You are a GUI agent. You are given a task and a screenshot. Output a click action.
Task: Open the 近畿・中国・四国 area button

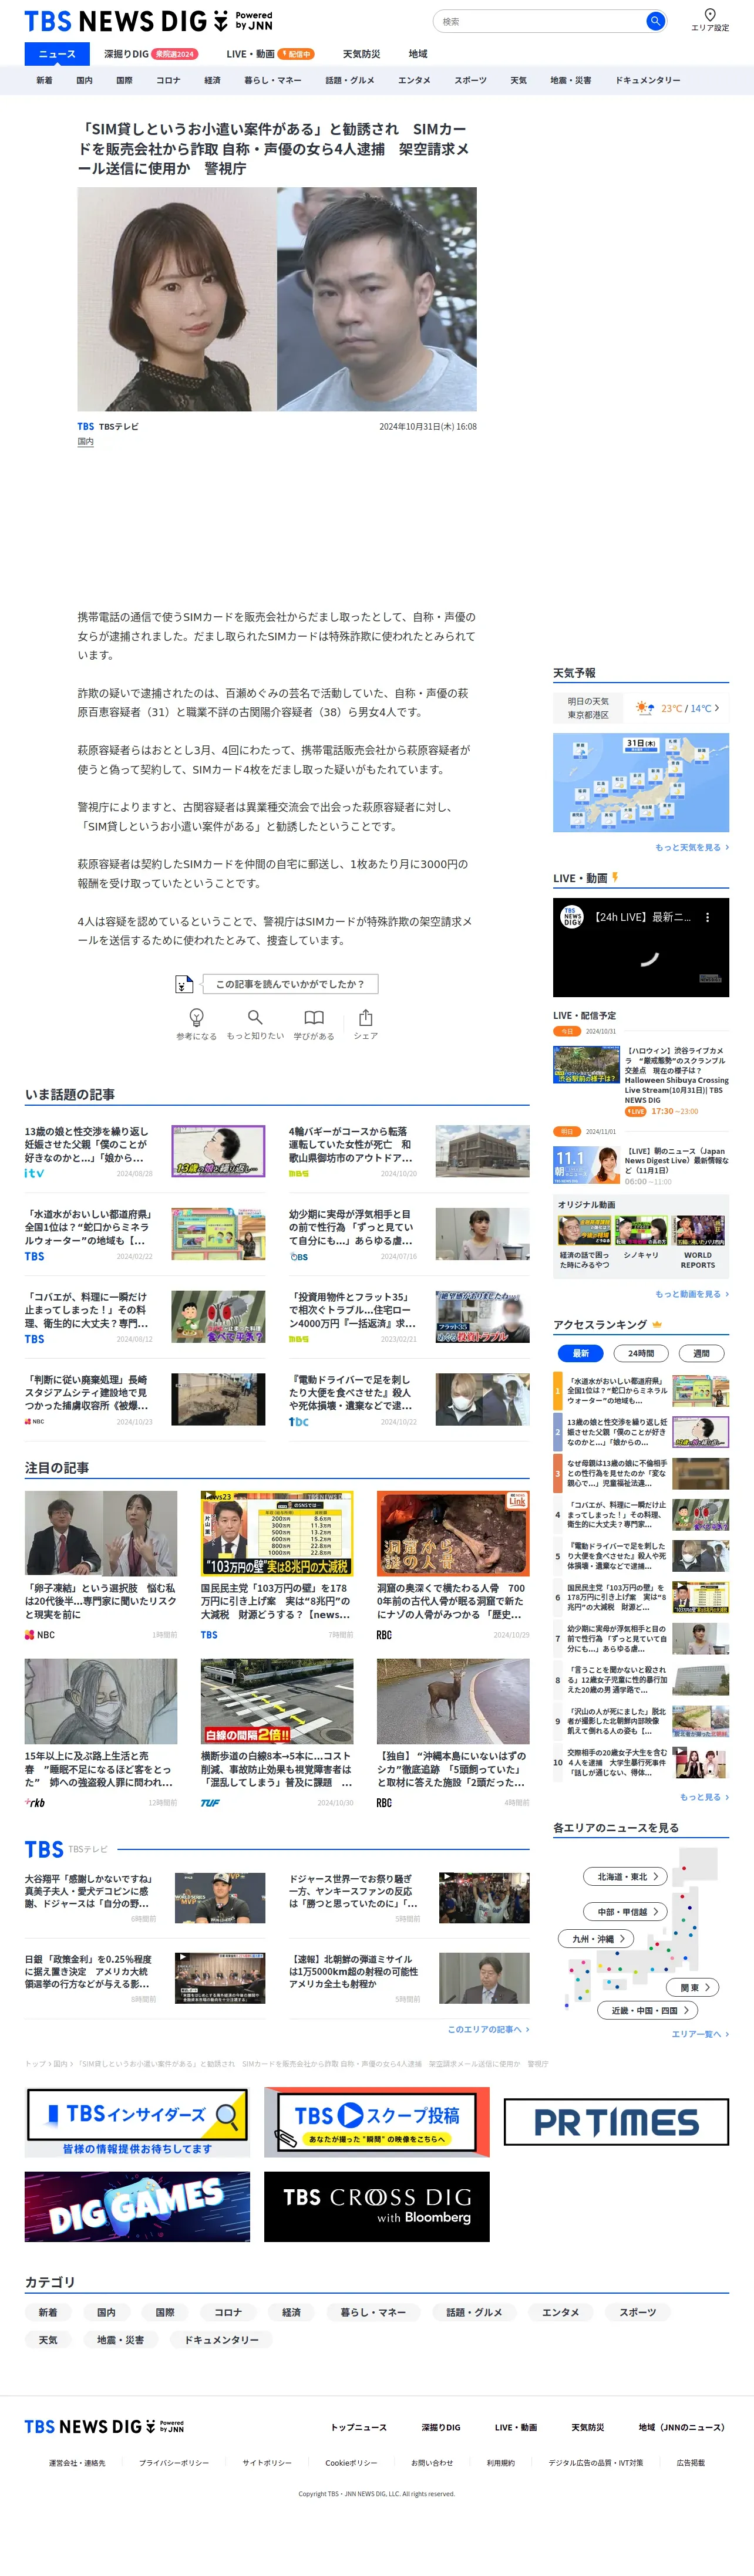(x=648, y=2010)
